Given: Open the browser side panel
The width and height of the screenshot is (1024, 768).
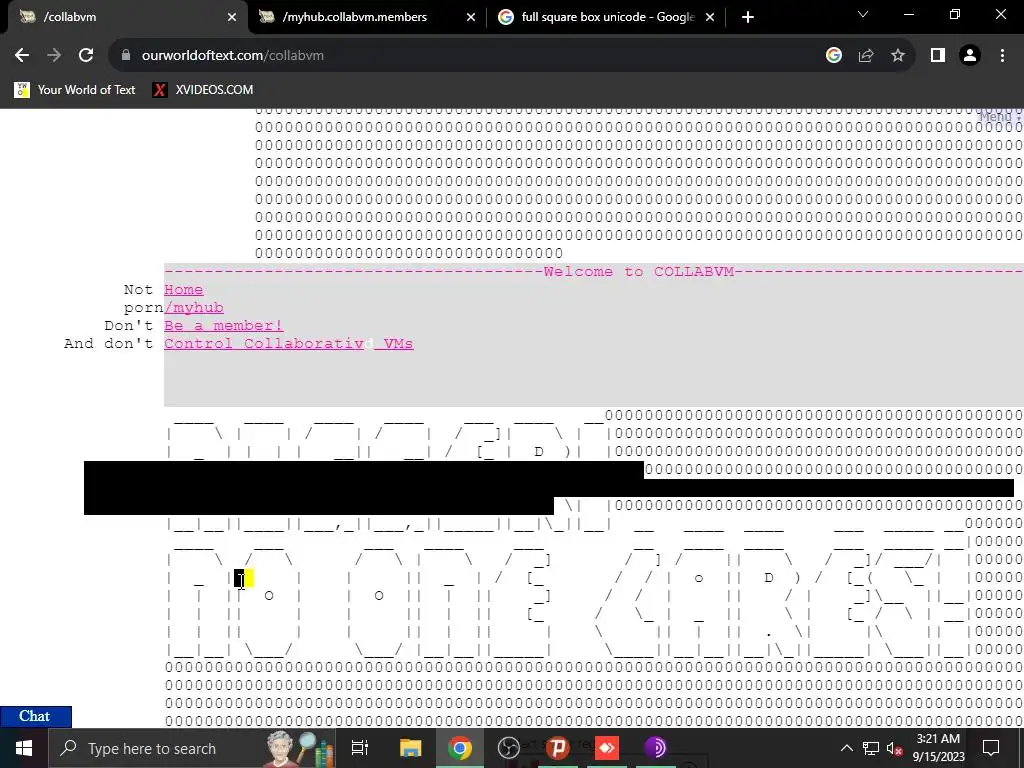Looking at the screenshot, I should pyautogui.click(x=938, y=56).
